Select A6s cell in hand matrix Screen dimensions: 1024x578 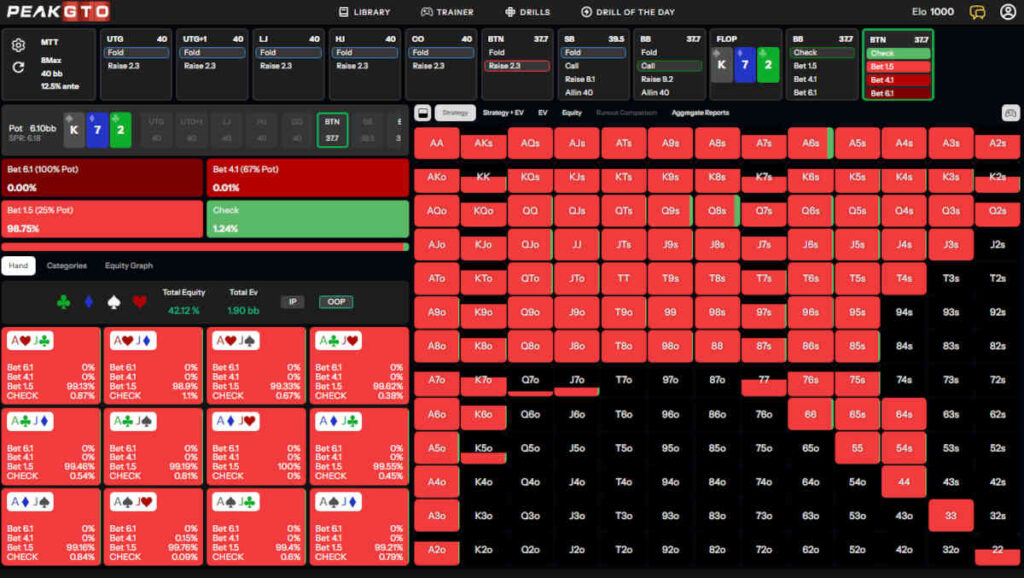810,143
